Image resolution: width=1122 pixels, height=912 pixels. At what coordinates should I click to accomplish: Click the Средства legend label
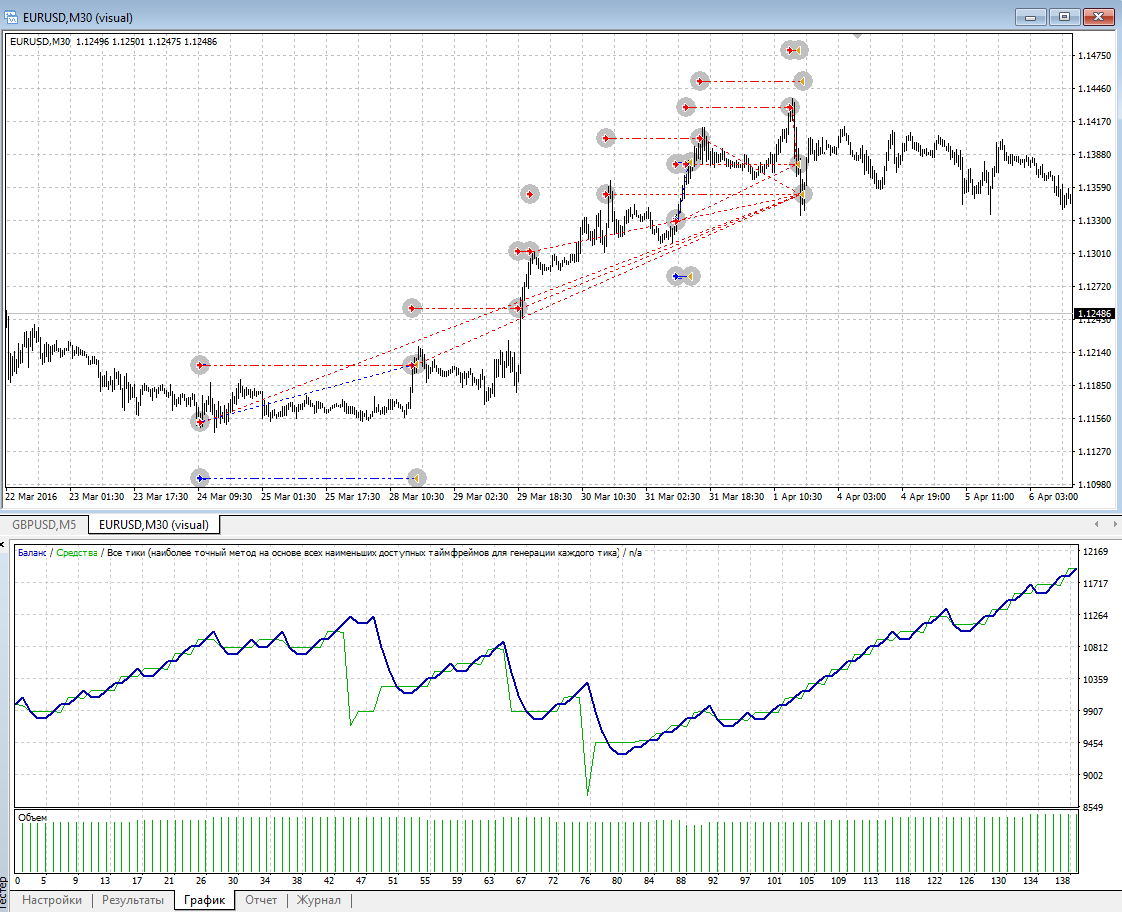pos(77,552)
